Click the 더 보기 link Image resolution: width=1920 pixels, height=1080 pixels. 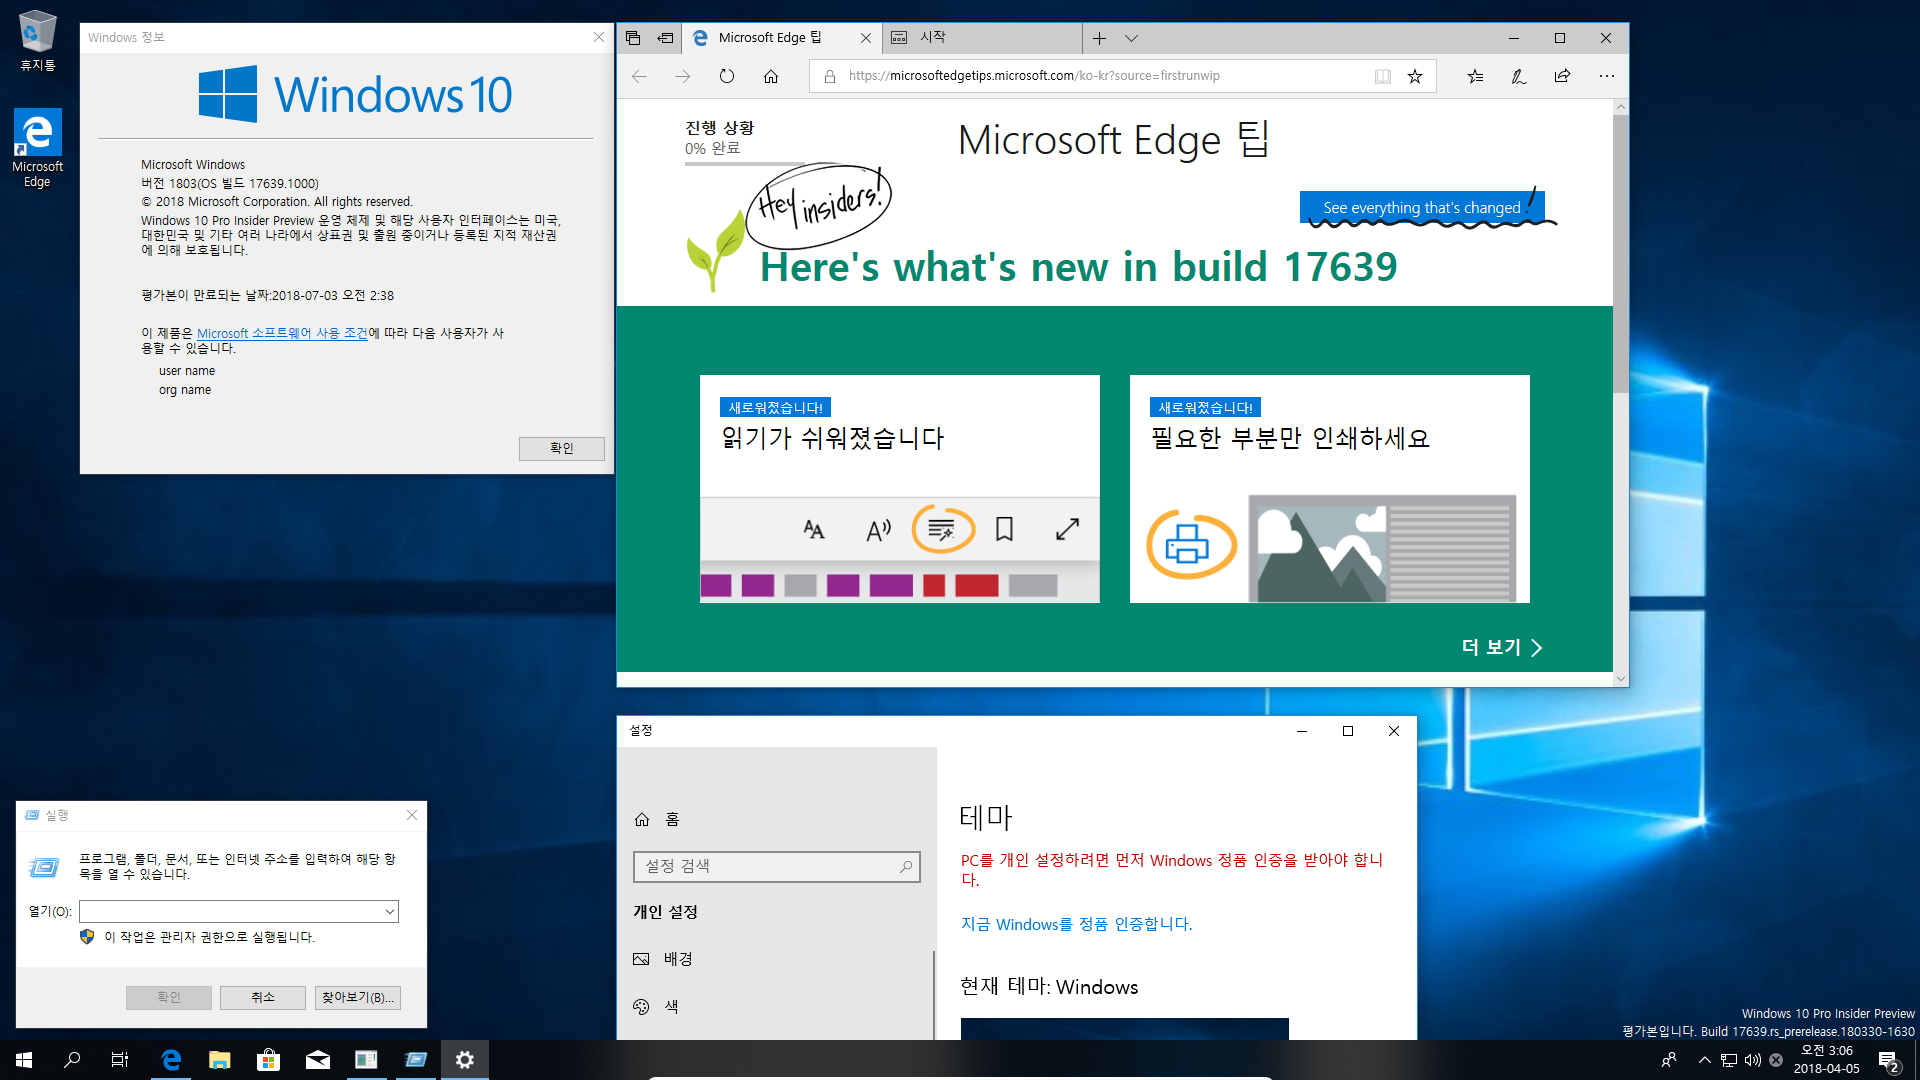(1501, 647)
